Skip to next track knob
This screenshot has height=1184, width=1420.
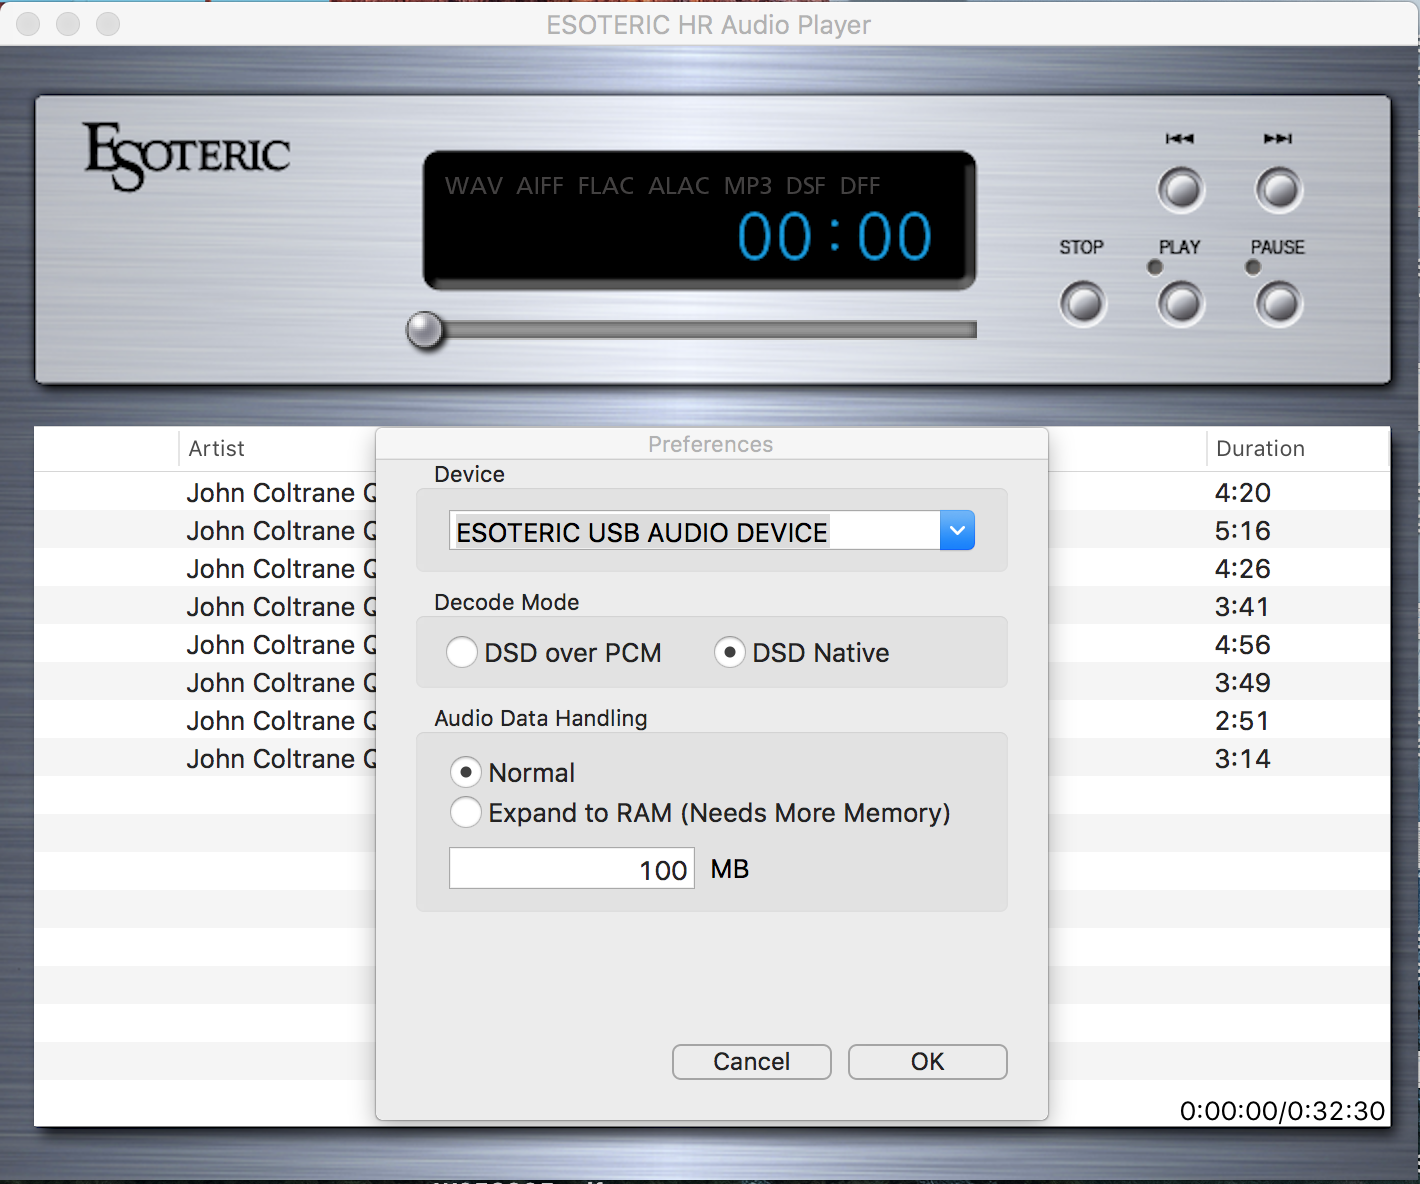point(1279,190)
